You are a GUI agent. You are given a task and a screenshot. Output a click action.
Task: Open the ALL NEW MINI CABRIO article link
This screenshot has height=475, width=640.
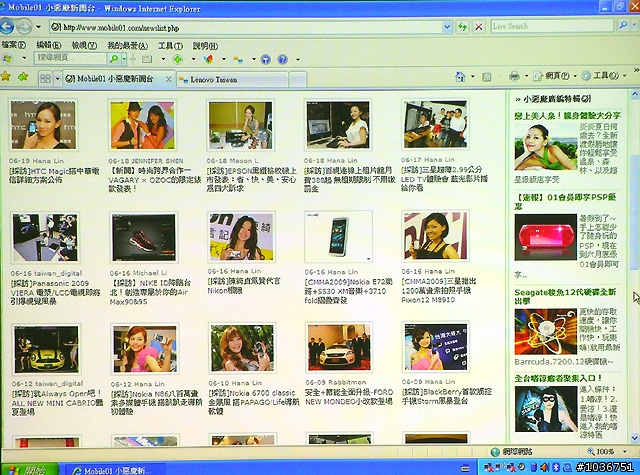[57, 403]
